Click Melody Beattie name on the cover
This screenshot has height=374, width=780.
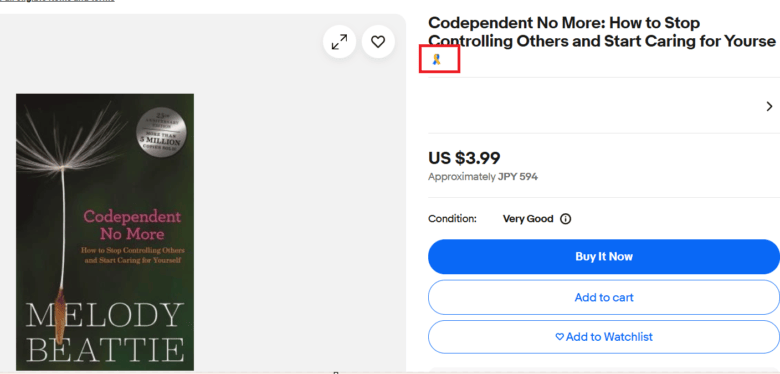point(104,332)
